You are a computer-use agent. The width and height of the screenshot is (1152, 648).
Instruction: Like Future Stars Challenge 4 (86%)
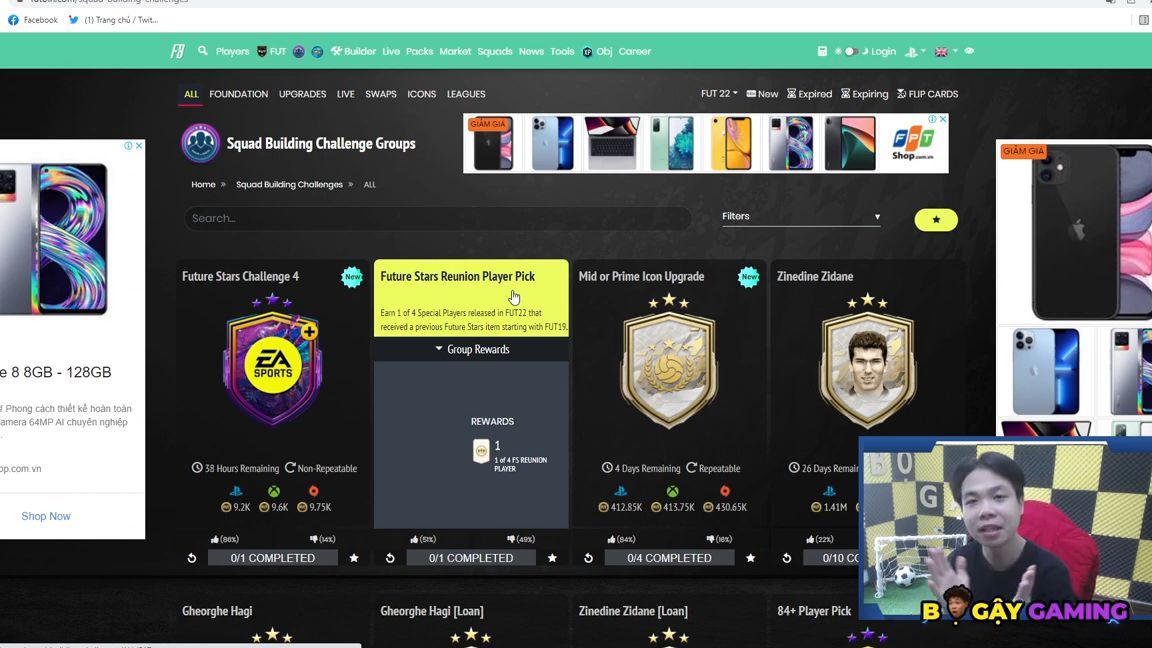225,539
